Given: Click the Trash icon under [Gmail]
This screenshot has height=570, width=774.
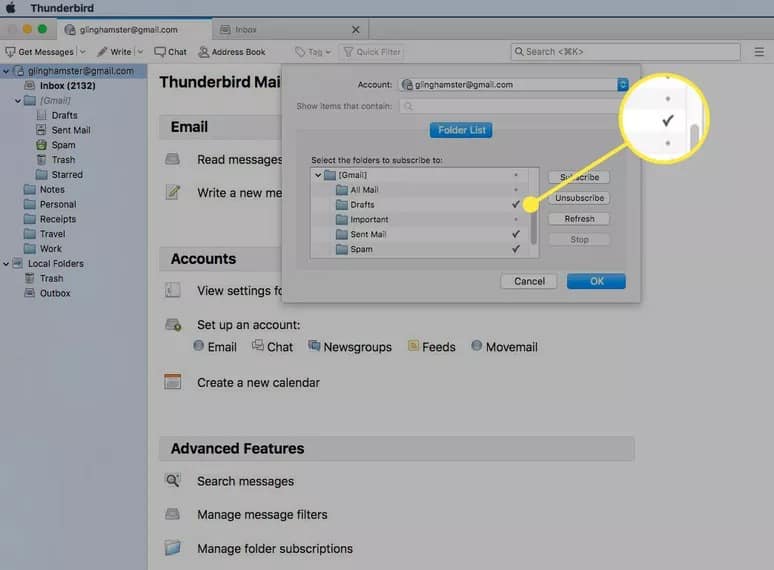Looking at the screenshot, I should coord(41,160).
